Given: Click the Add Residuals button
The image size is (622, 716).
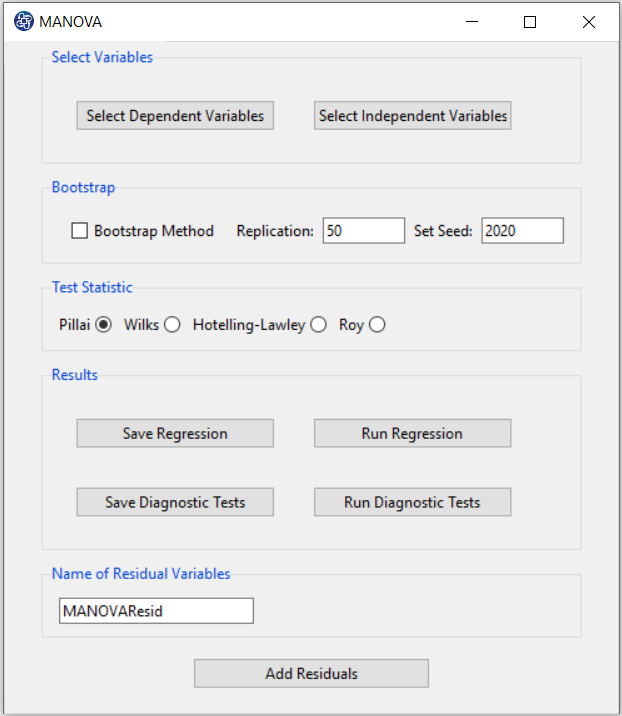Looking at the screenshot, I should (311, 674).
